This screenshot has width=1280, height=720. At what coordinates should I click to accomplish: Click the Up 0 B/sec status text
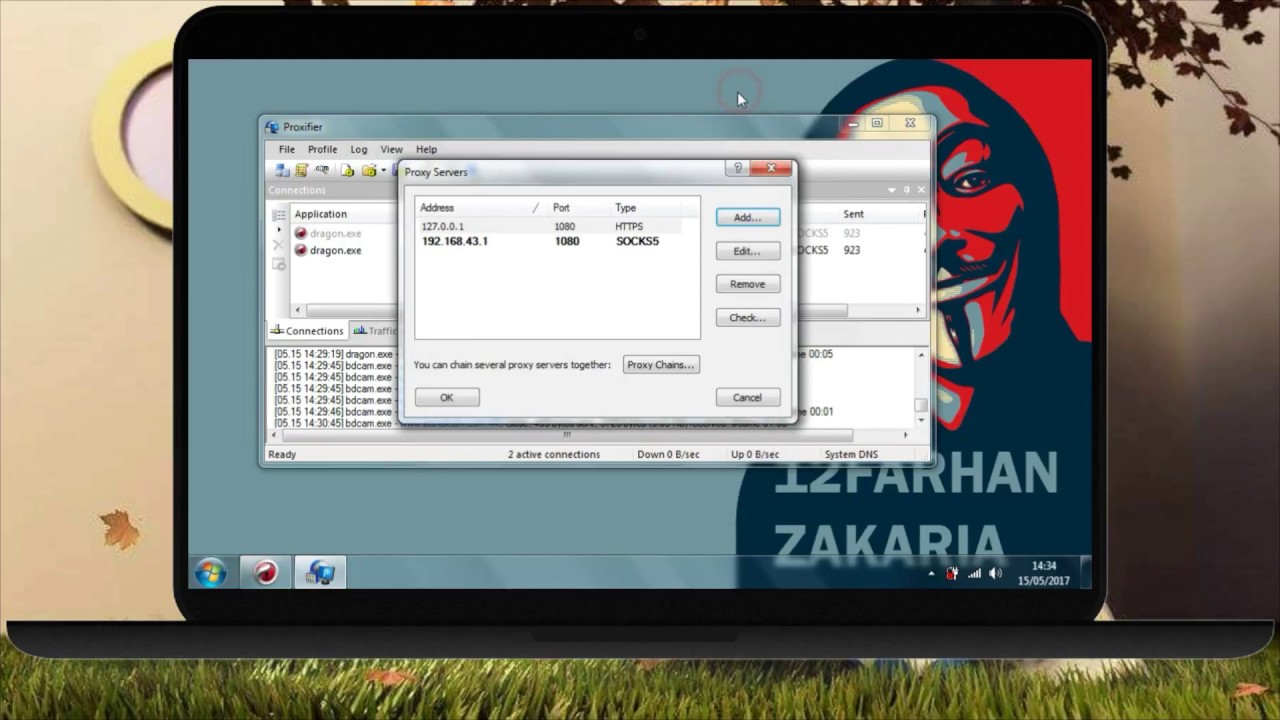pyautogui.click(x=755, y=454)
